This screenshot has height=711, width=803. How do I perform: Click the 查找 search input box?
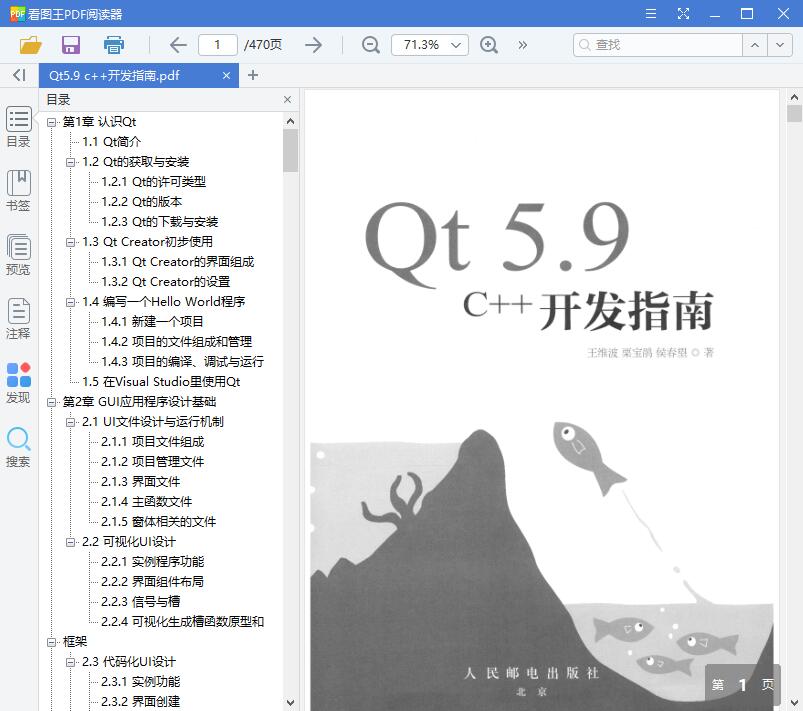658,45
